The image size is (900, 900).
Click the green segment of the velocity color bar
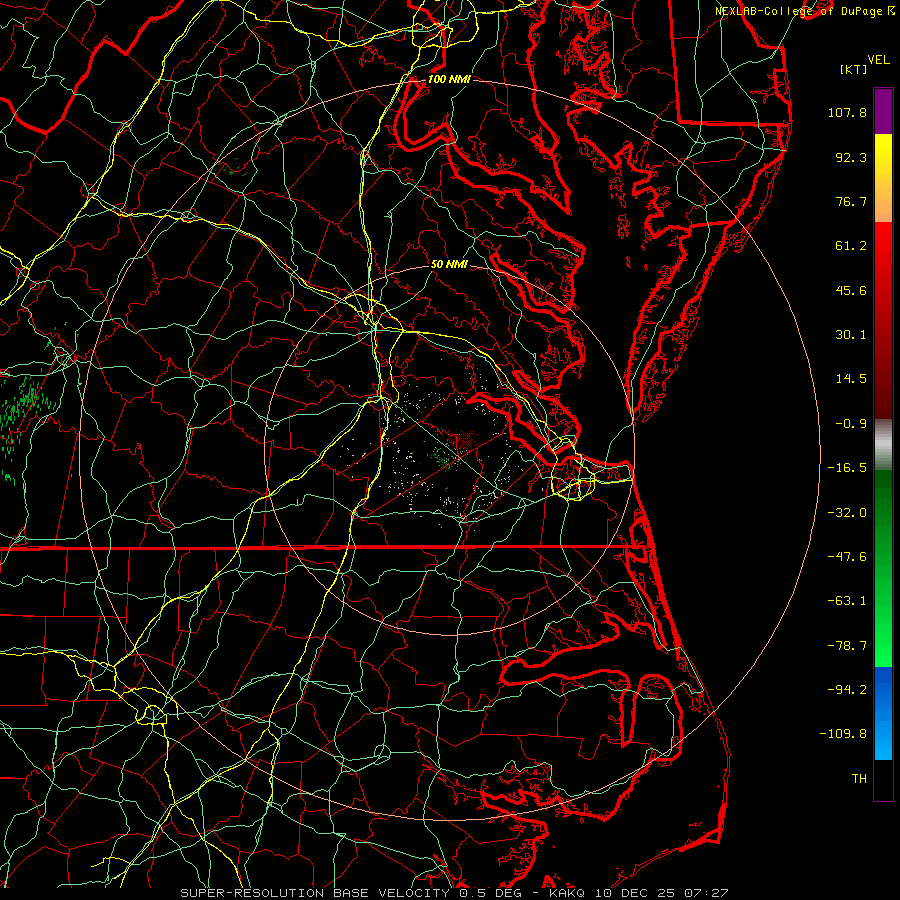point(883,568)
